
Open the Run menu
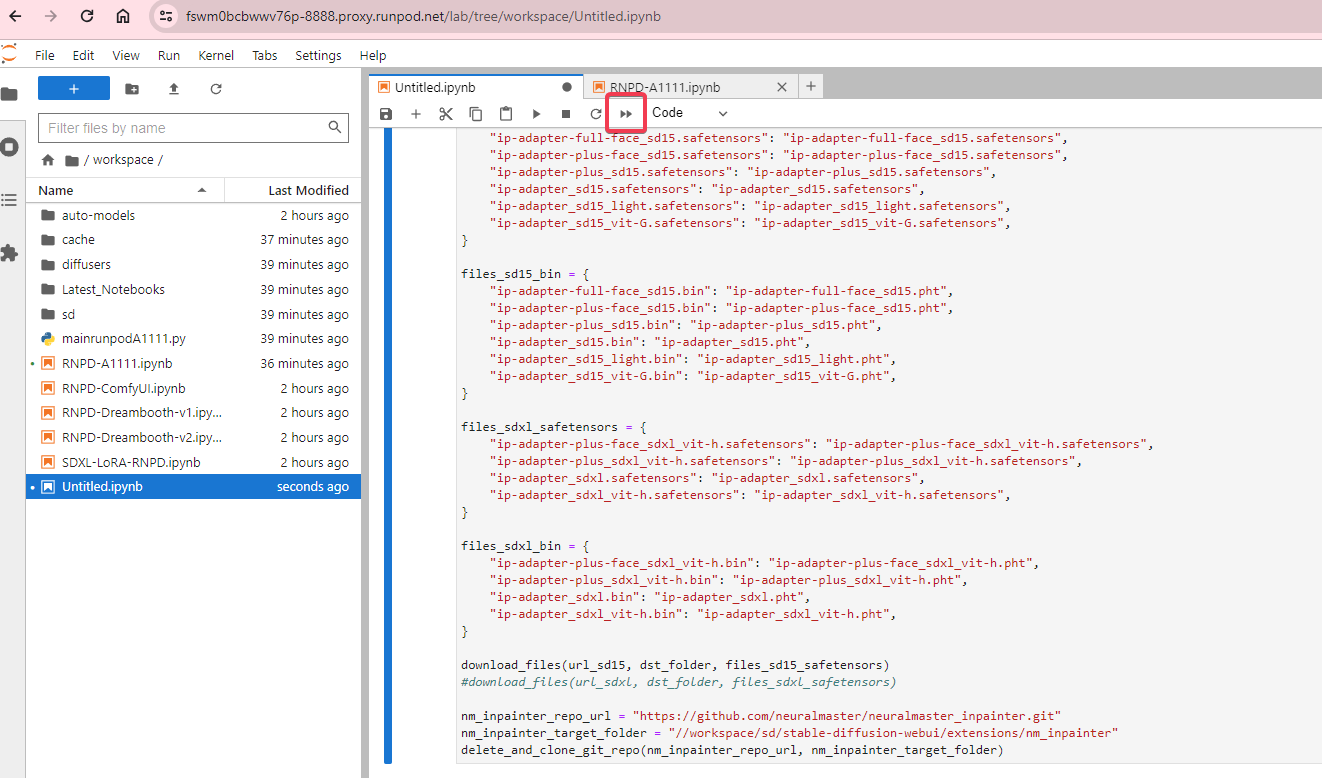[169, 56]
